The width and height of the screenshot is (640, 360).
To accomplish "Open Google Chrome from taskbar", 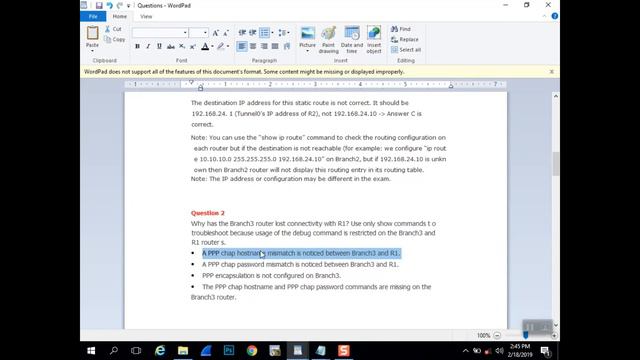I will point(252,351).
